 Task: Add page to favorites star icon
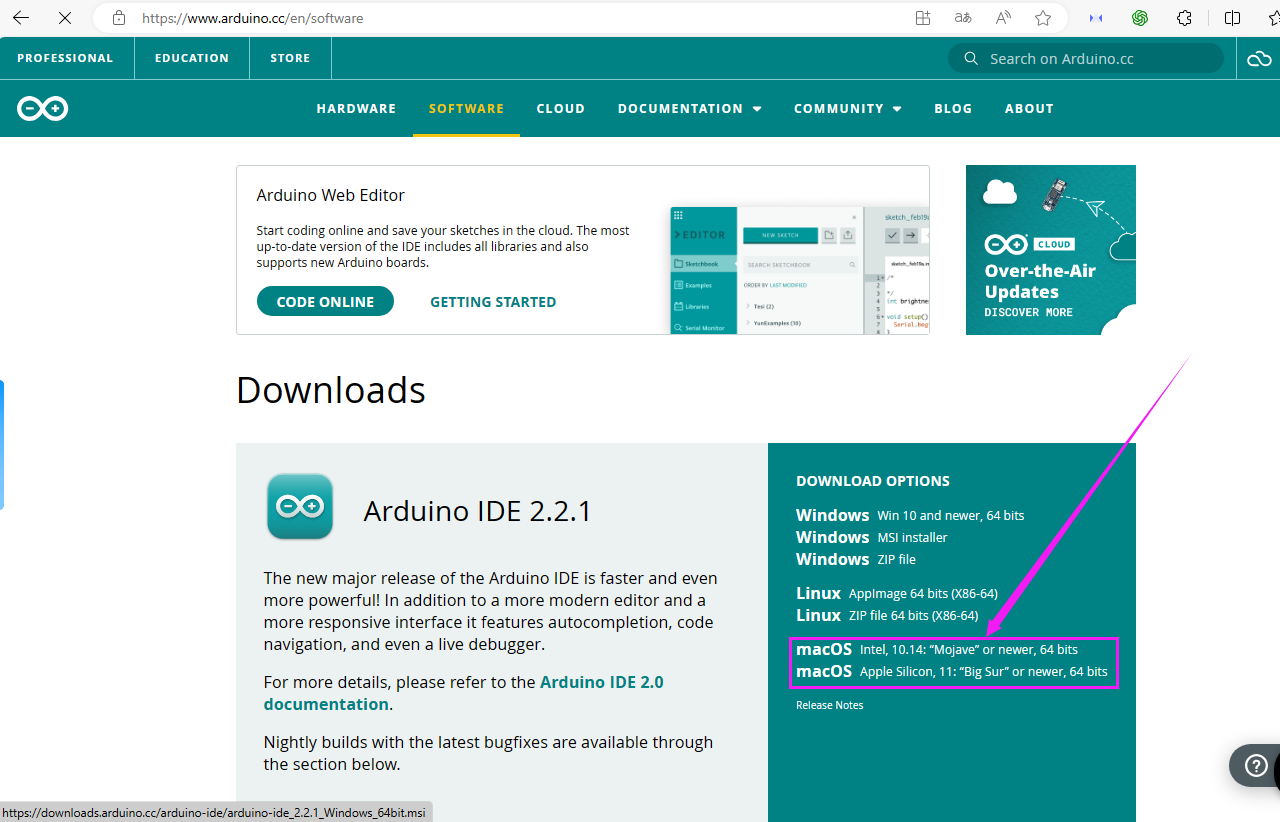tap(1043, 18)
